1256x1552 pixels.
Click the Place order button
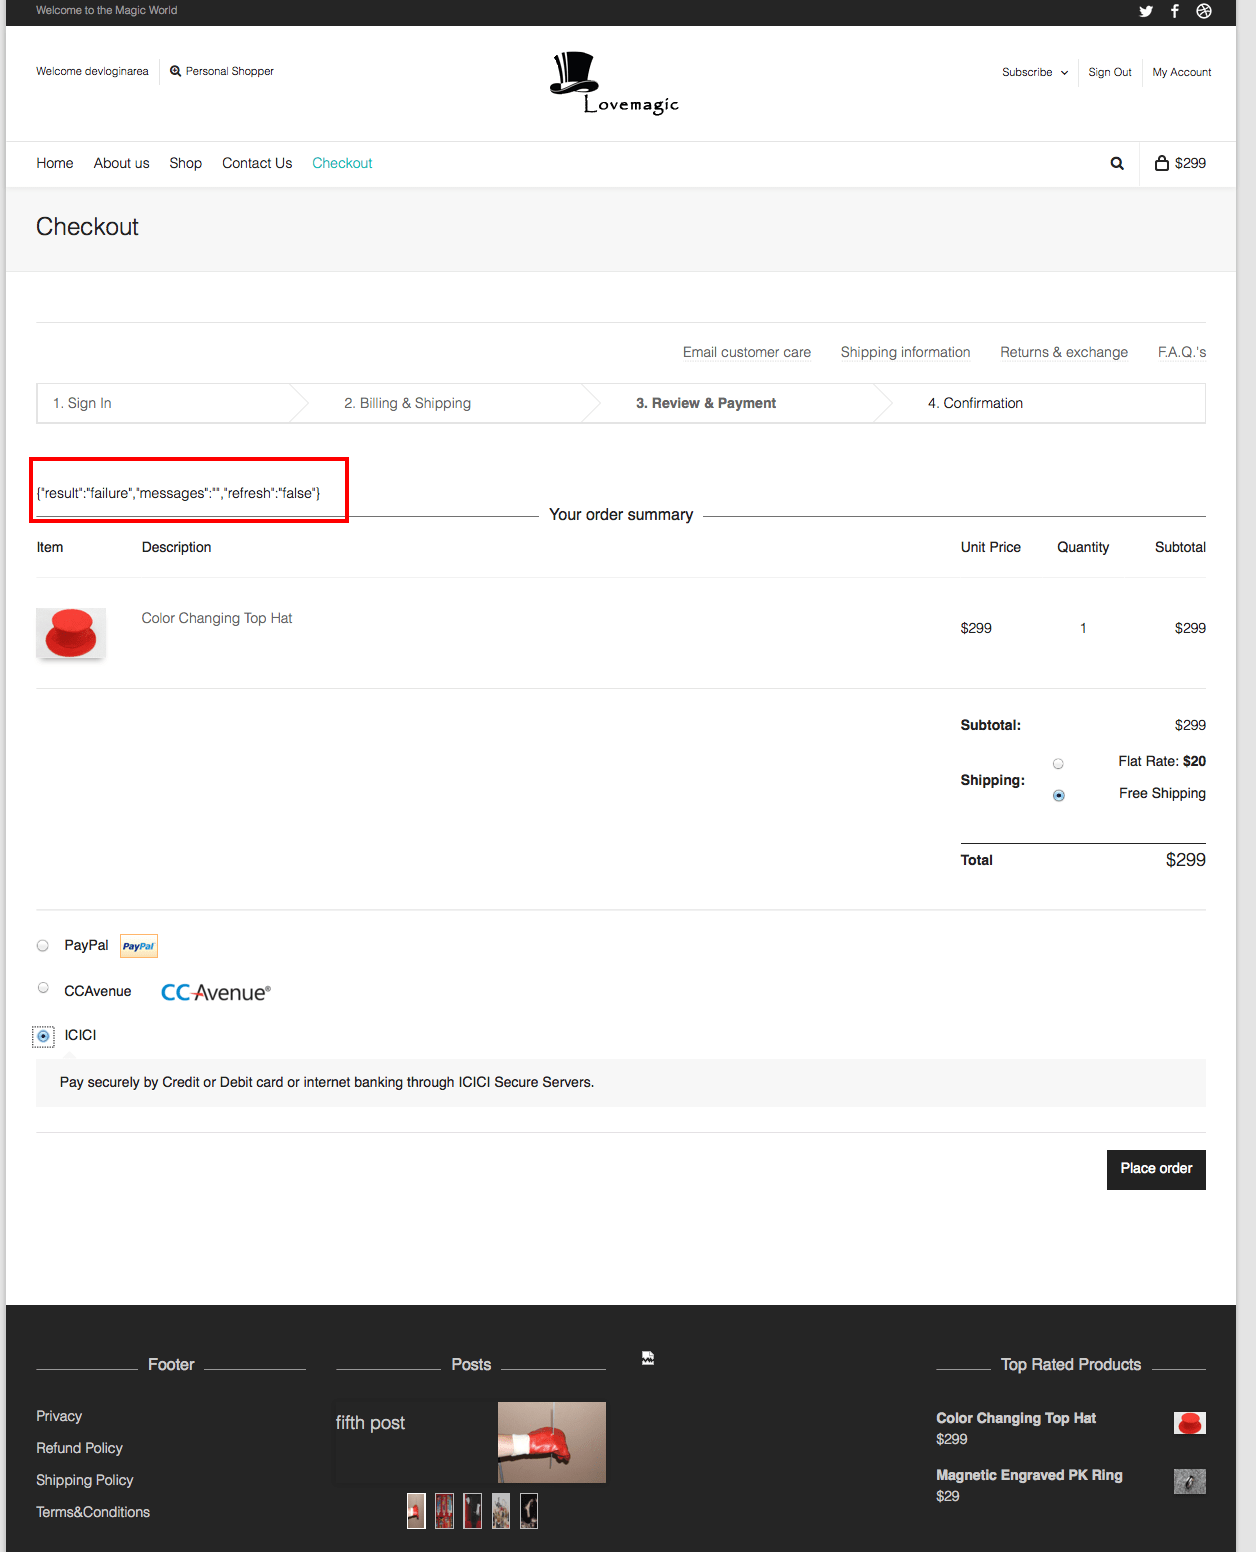coord(1155,1169)
